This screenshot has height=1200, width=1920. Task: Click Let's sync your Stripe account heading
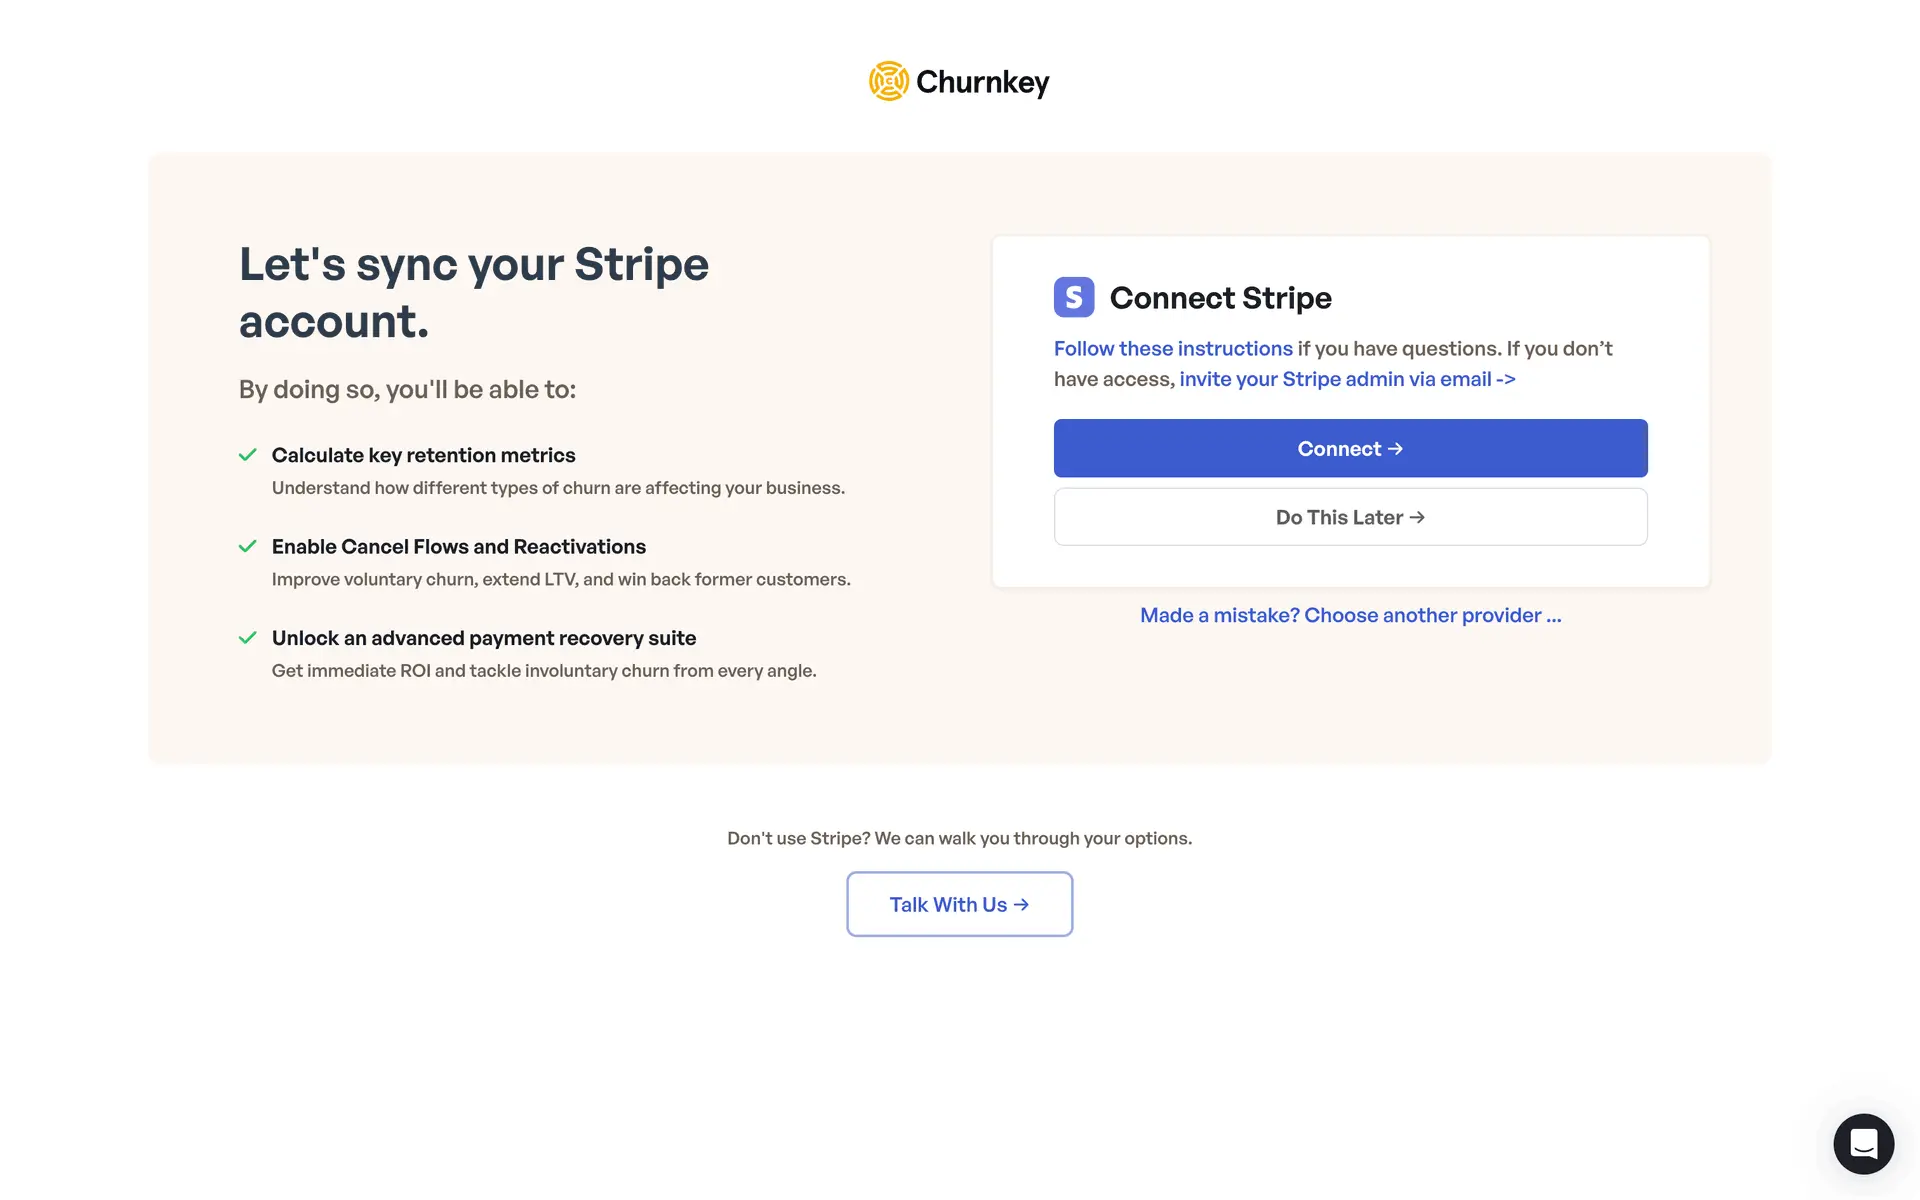473,292
